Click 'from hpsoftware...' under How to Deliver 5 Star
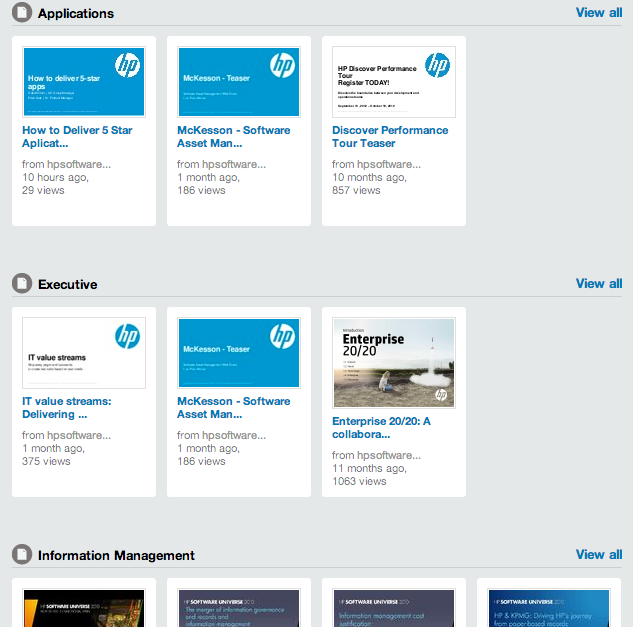The width and height of the screenshot is (633, 627). tap(66, 164)
